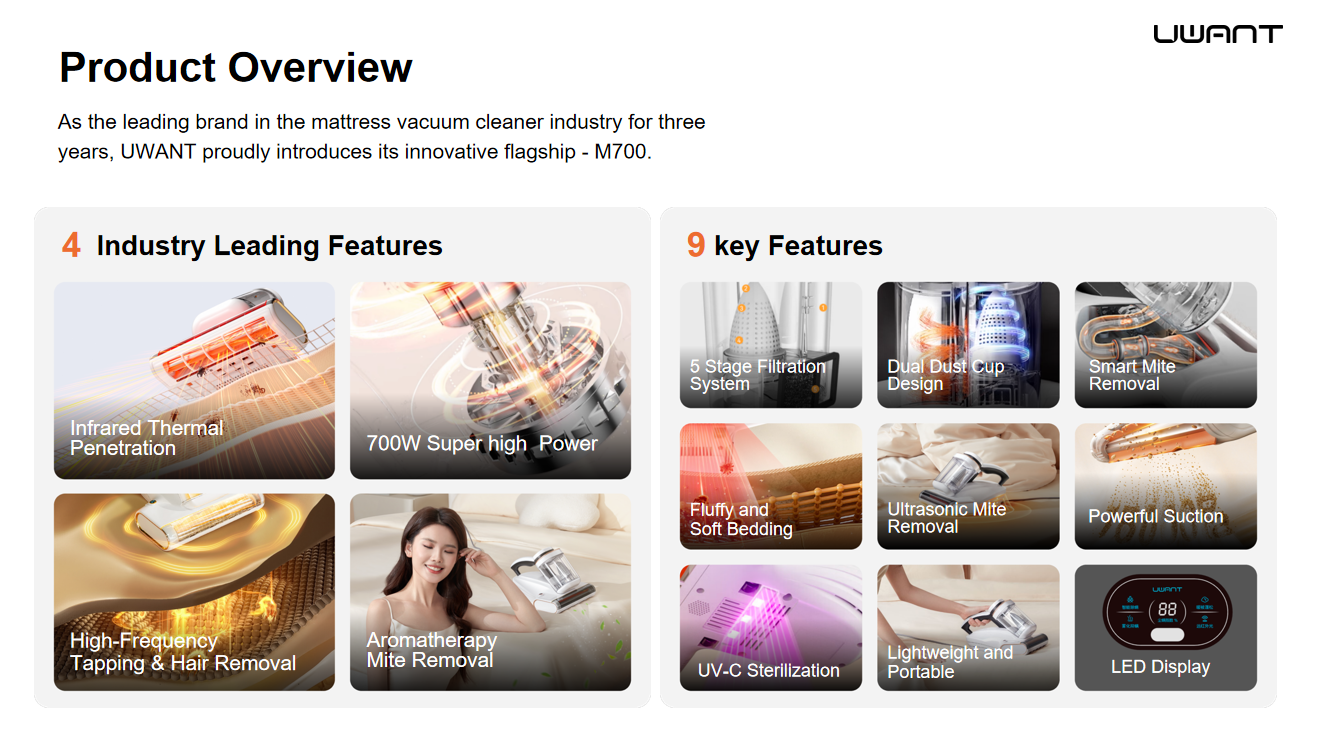Click the LED Display panel image
This screenshot has height=742, width=1321.
pyautogui.click(x=1165, y=628)
